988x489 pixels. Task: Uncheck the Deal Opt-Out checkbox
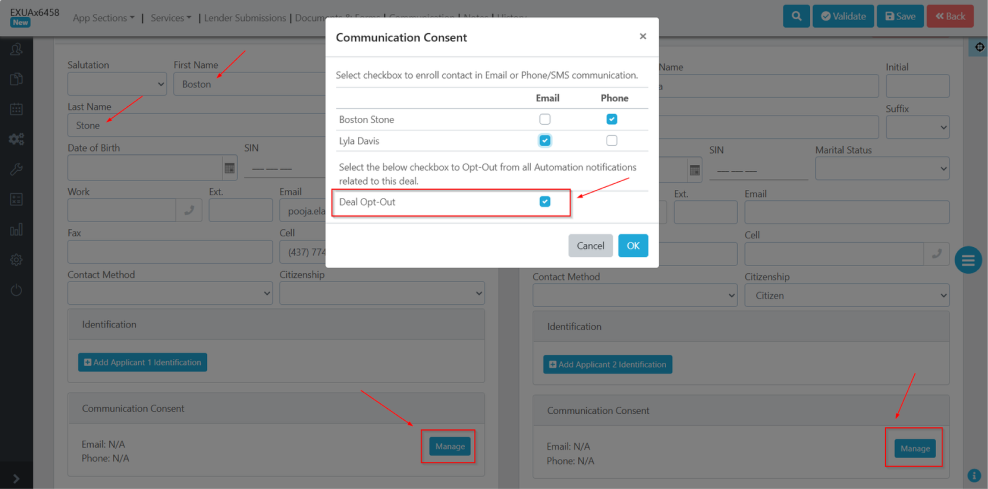545,202
